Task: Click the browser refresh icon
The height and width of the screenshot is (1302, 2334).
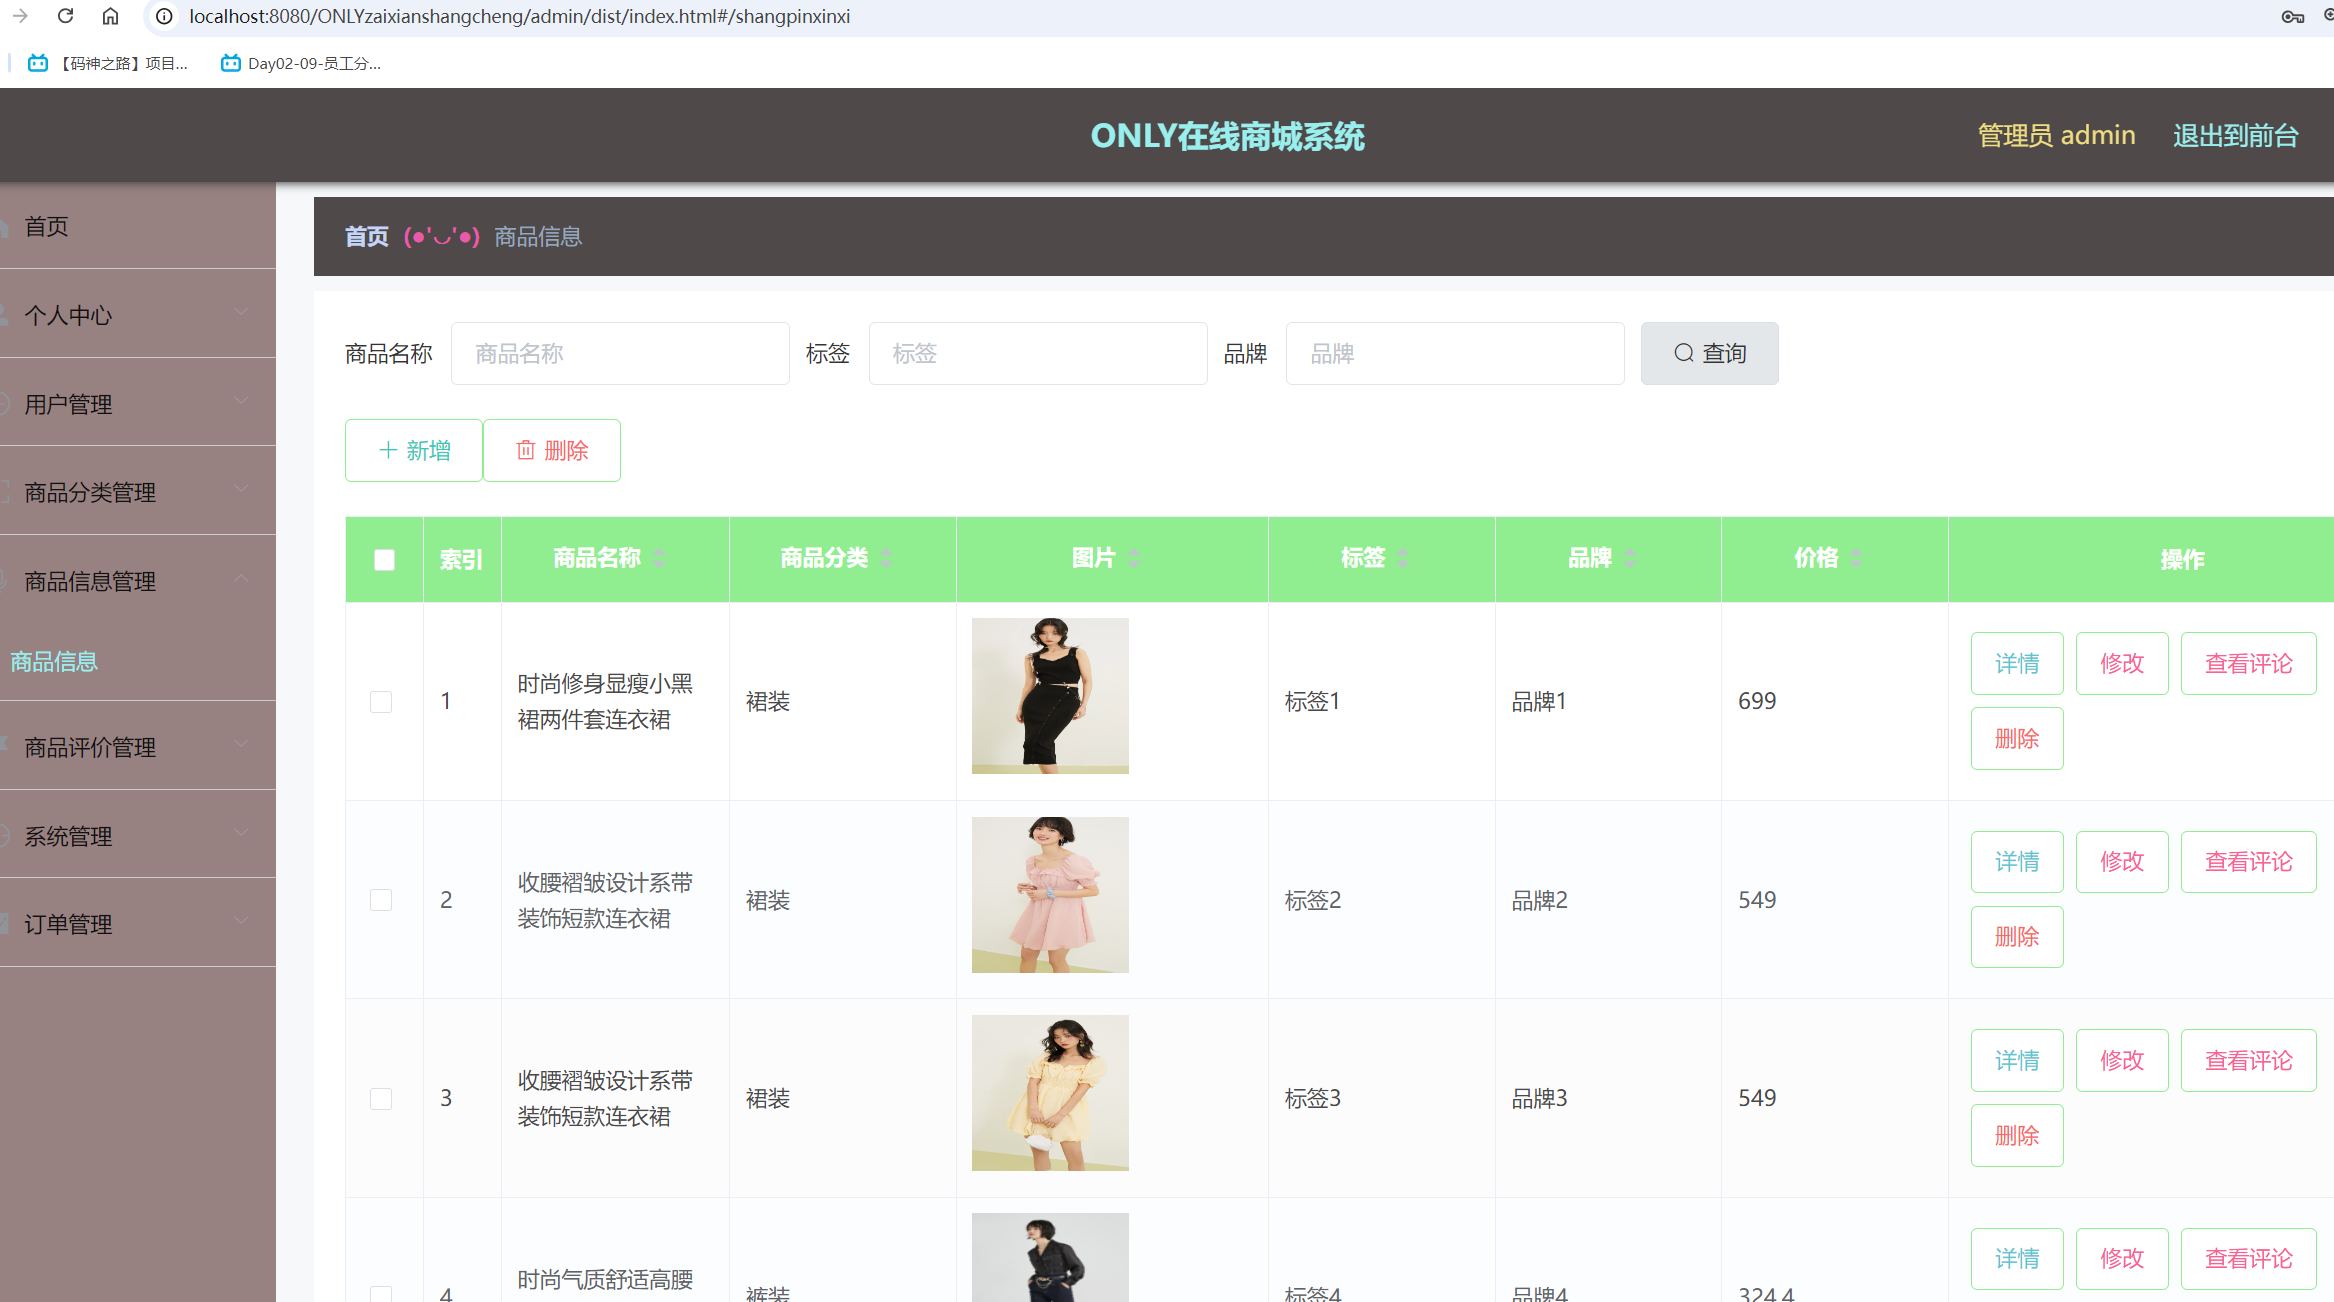Action: pyautogui.click(x=66, y=16)
